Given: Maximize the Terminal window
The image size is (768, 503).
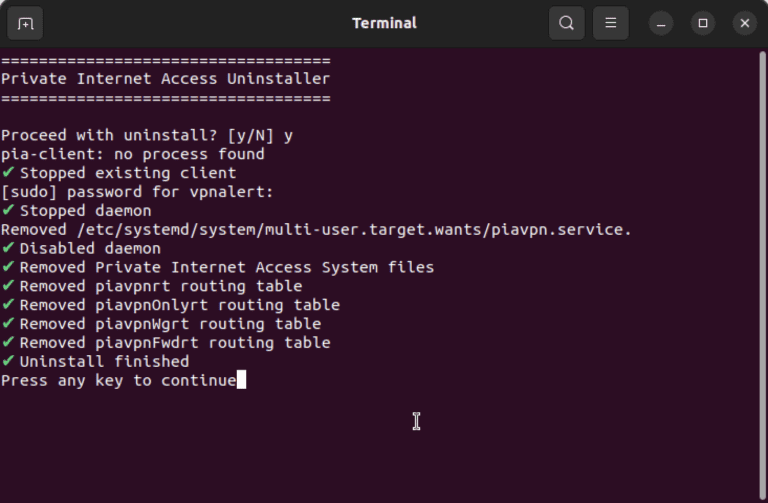Looking at the screenshot, I should pyautogui.click(x=703, y=23).
